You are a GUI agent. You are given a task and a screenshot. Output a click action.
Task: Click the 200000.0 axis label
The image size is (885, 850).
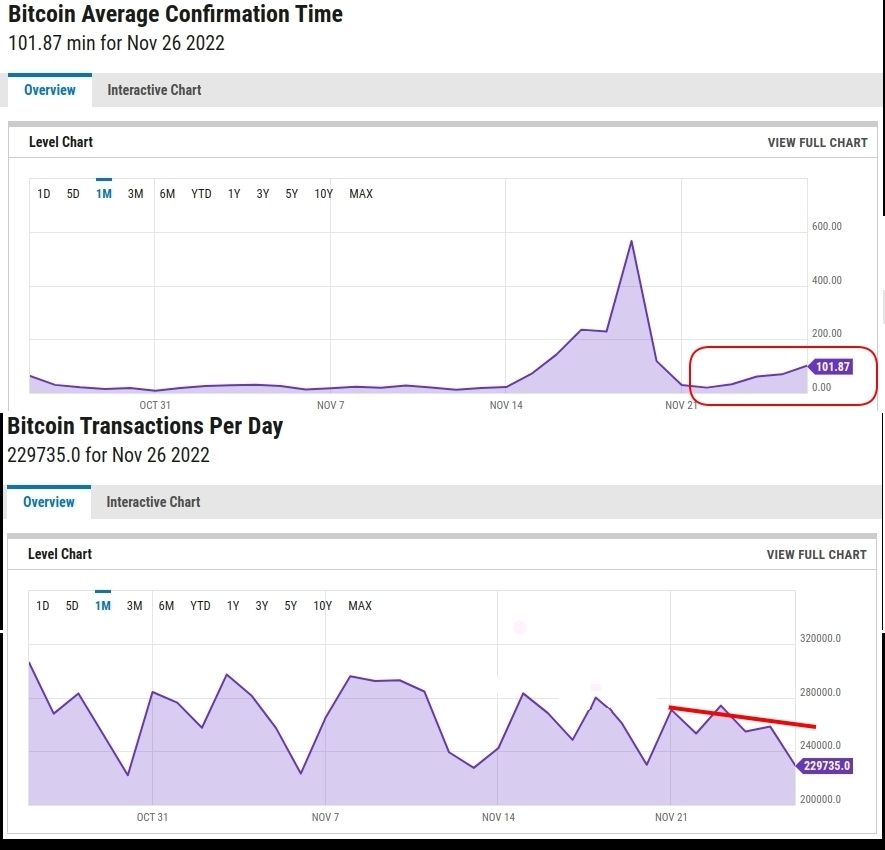point(820,799)
